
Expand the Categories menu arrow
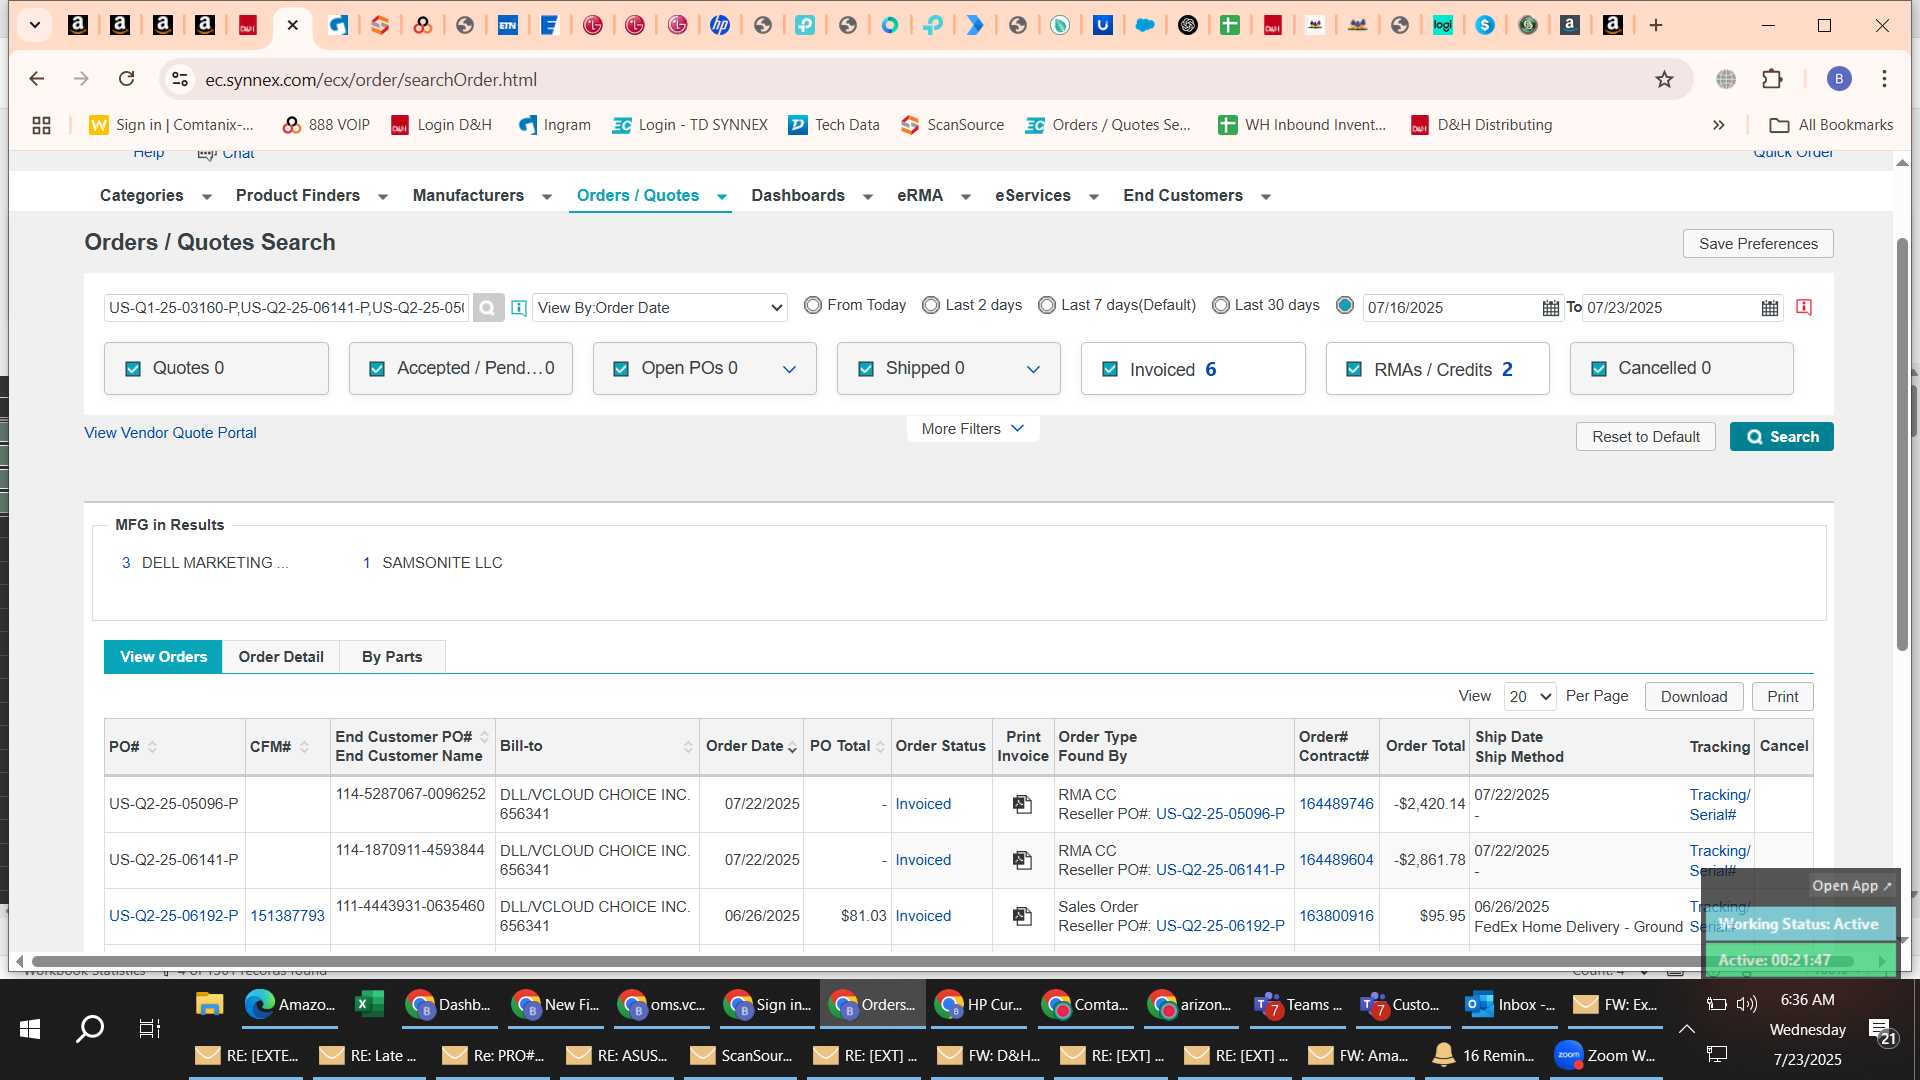207,197
